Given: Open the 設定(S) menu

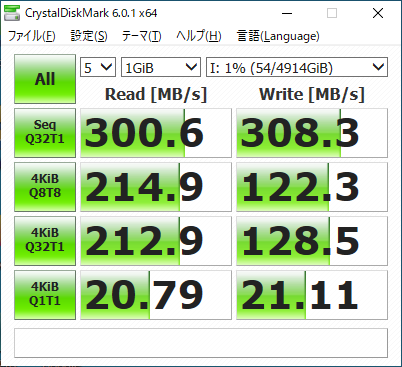Looking at the screenshot, I should [89, 36].
